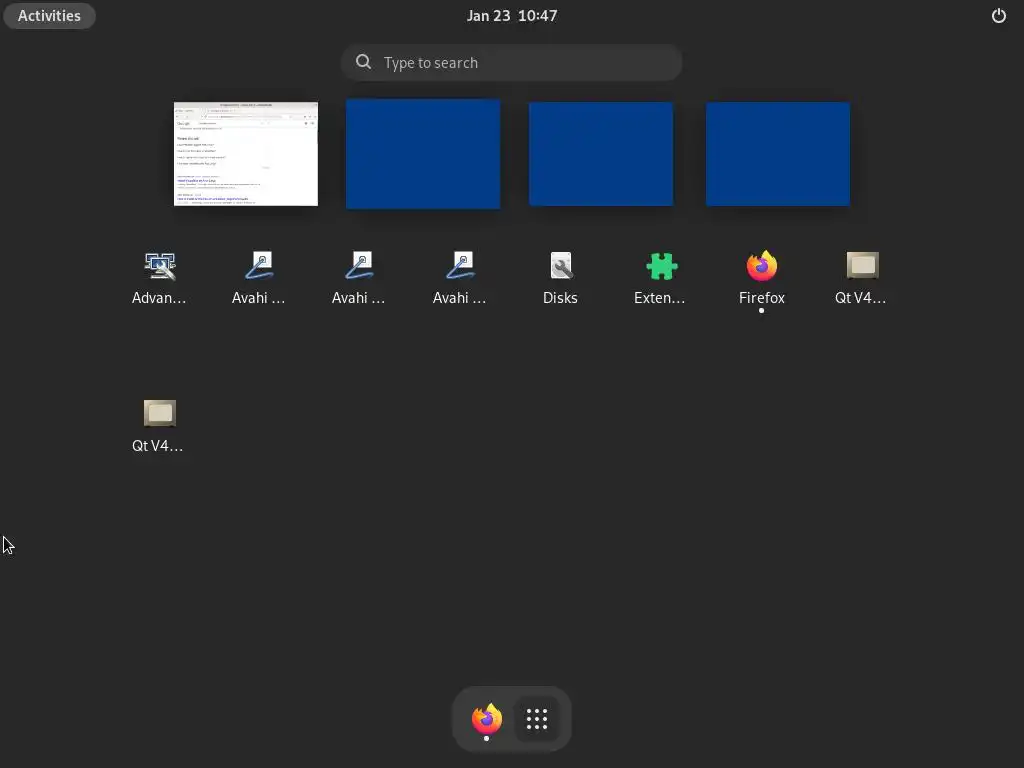Launch the Disks application
Screen dimensions: 1024x768
pyautogui.click(x=560, y=278)
